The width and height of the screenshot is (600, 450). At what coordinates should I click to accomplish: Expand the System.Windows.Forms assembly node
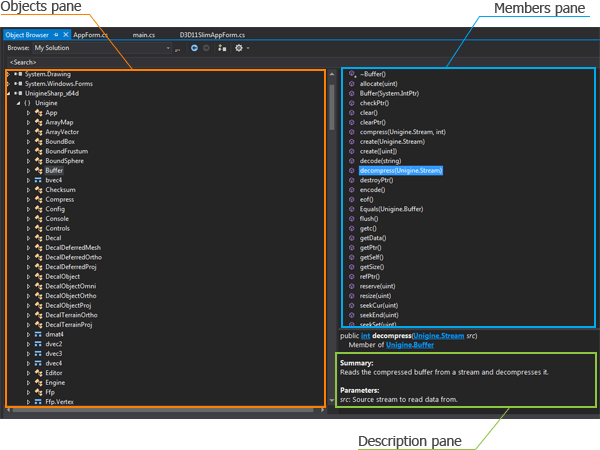pos(9,84)
